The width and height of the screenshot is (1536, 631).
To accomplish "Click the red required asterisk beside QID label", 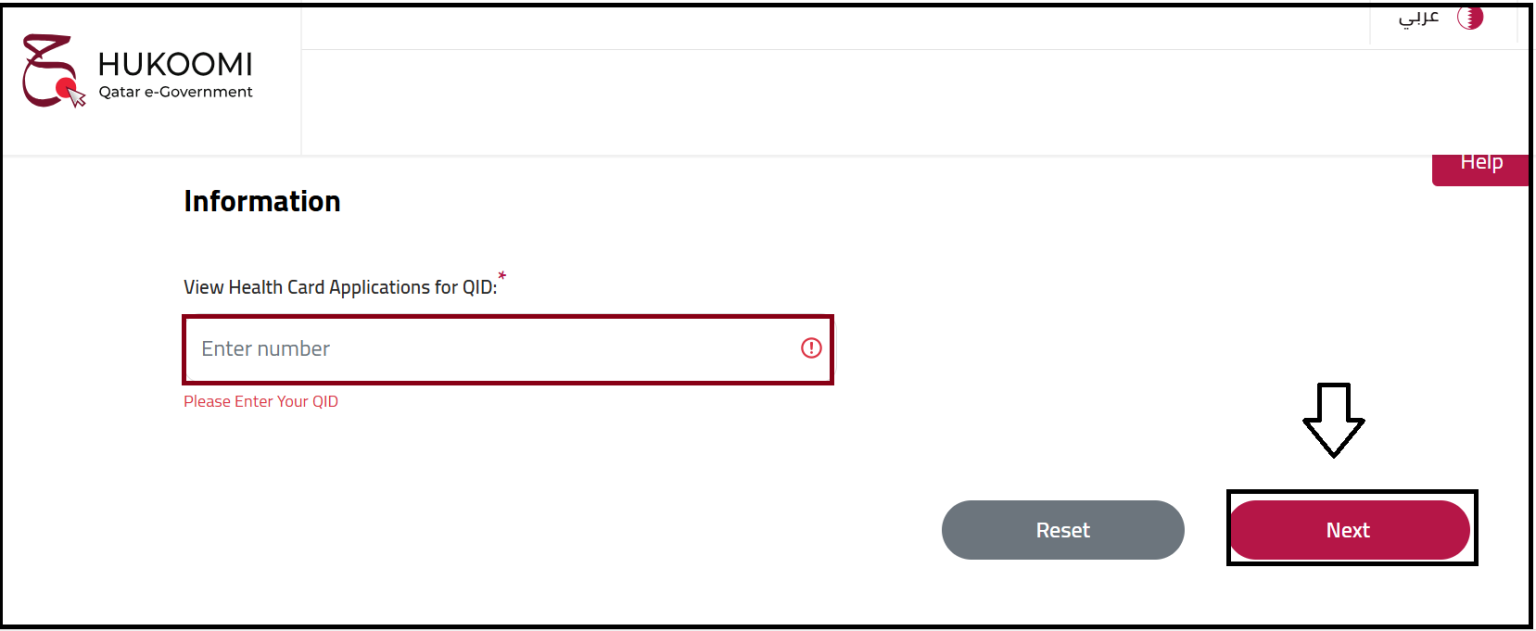I will click(502, 276).
